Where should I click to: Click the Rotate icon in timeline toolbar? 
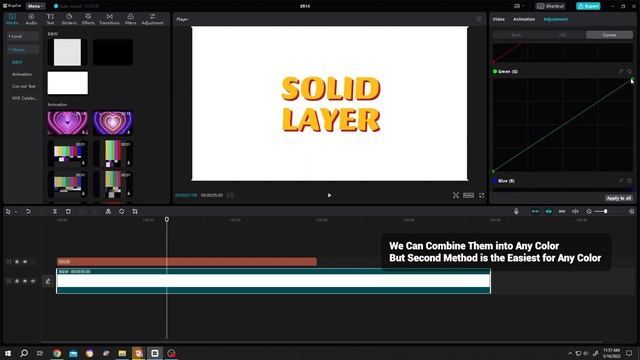click(x=122, y=211)
